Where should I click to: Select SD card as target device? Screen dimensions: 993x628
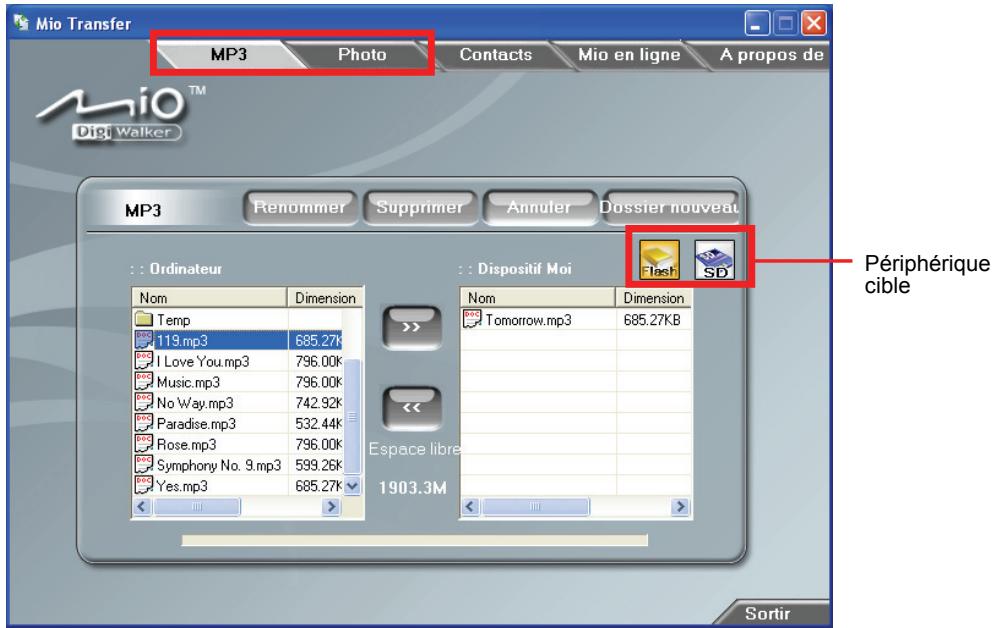click(x=714, y=260)
